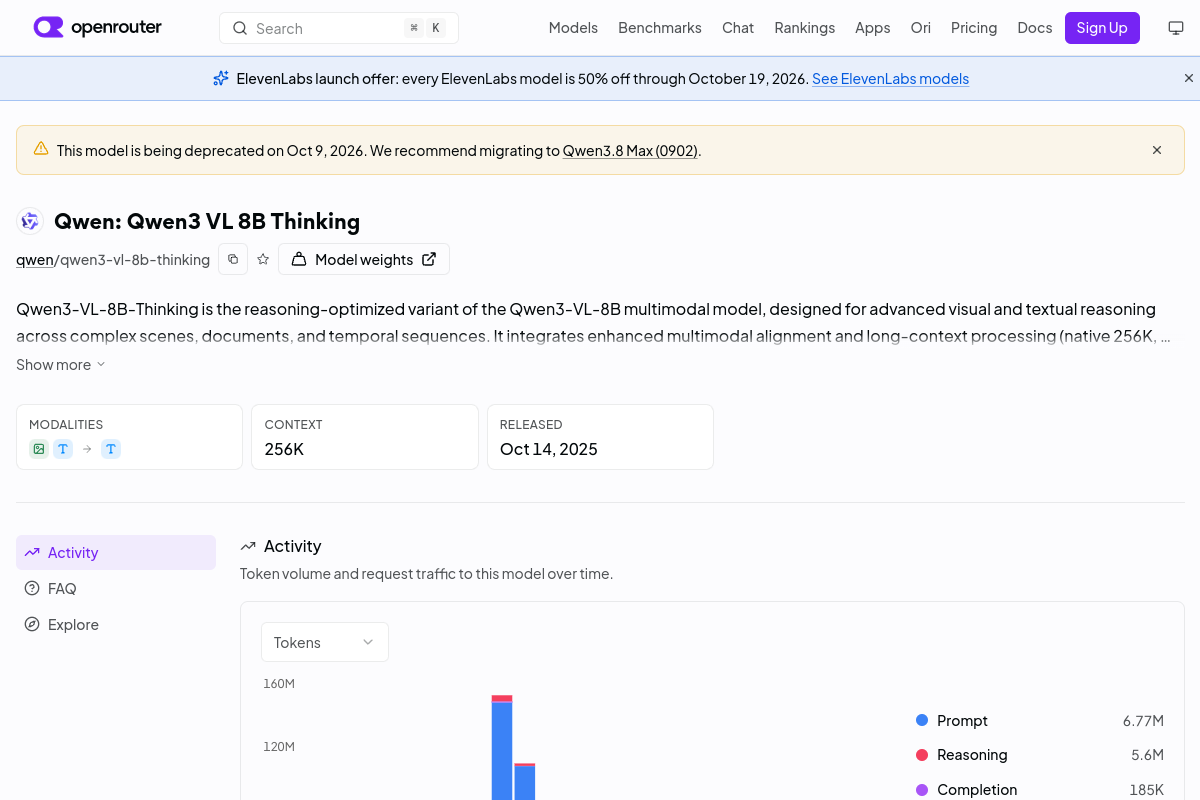Expand the description with Show more
1200x800 pixels.
point(61,365)
